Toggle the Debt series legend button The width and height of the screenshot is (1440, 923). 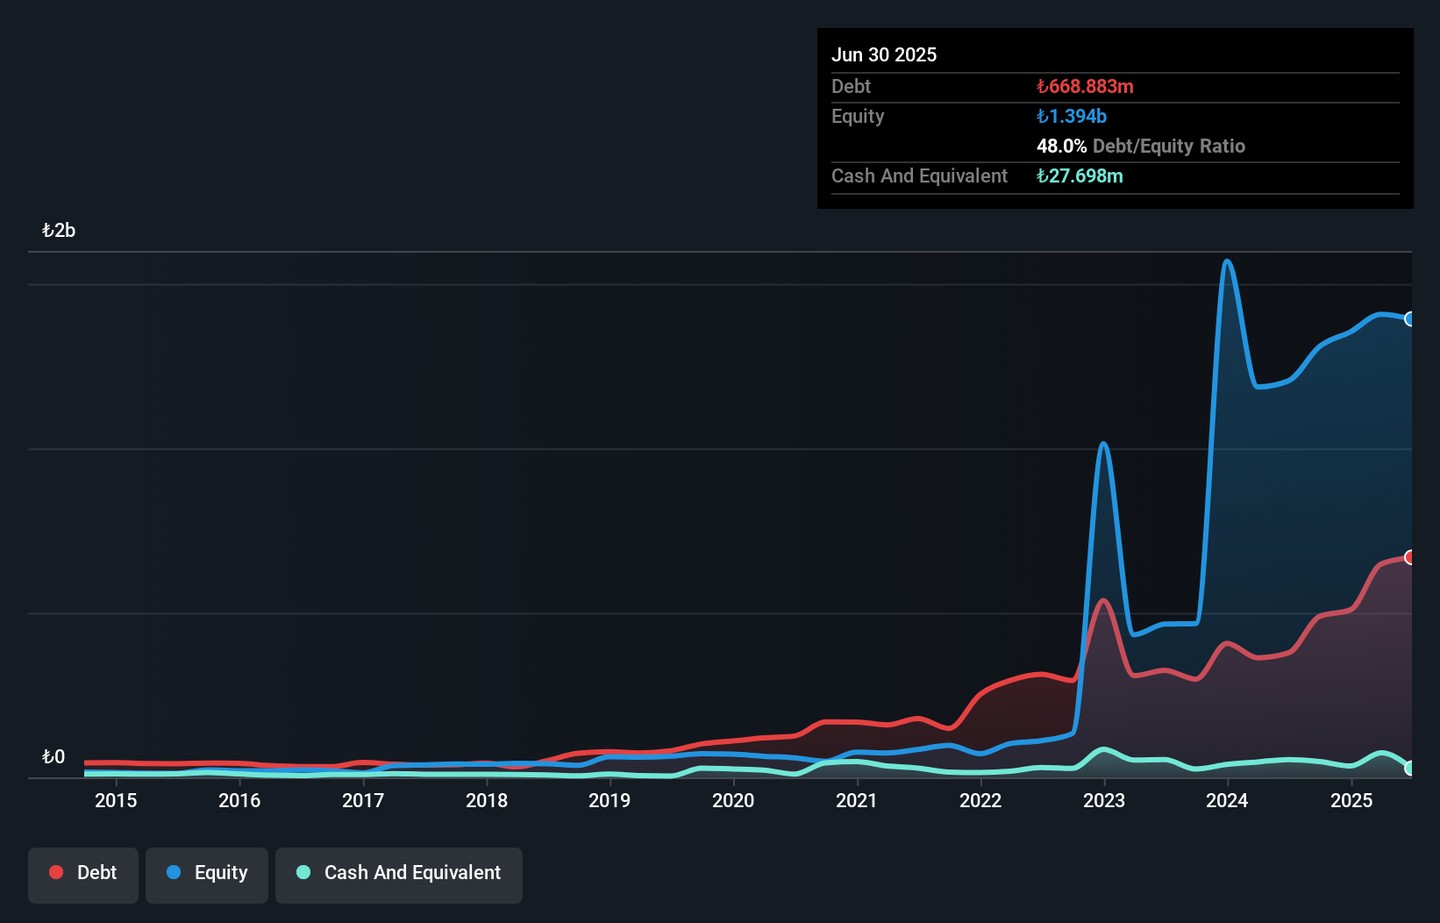click(x=83, y=874)
